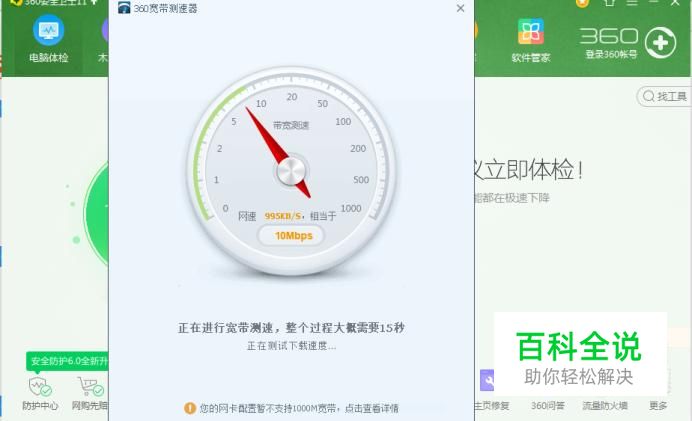This screenshot has height=421, width=692.
Task: Open 主页修复 tool shortcut
Action: 492,405
